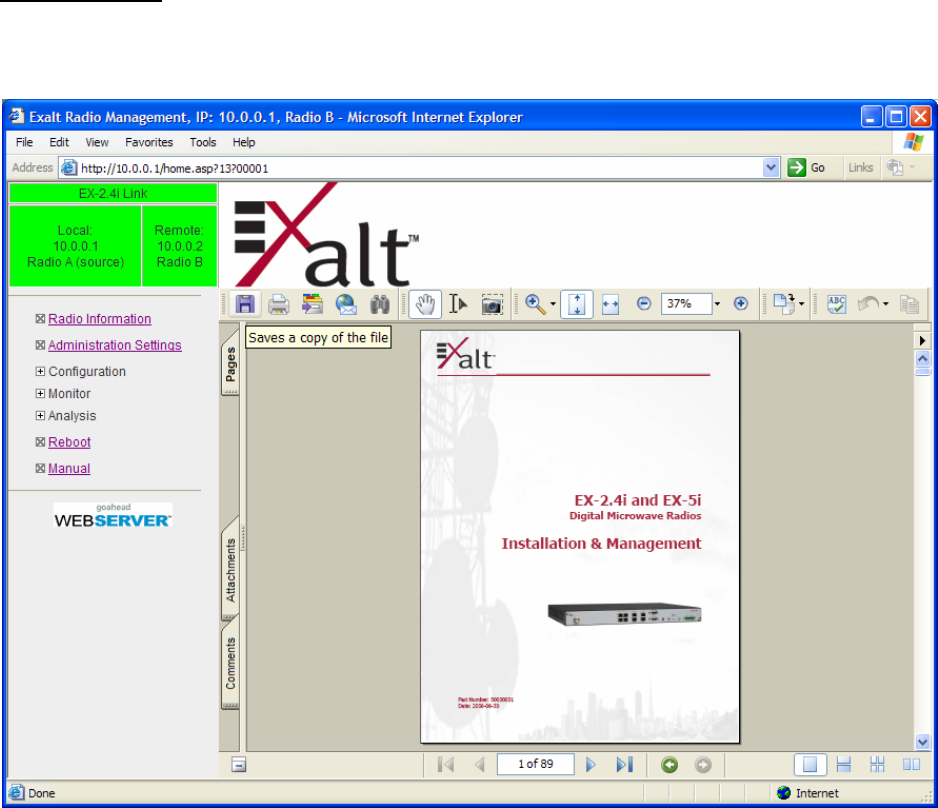Expand hidden toolbar items with right arrow
This screenshot has height=808, width=938.
click(x=922, y=340)
